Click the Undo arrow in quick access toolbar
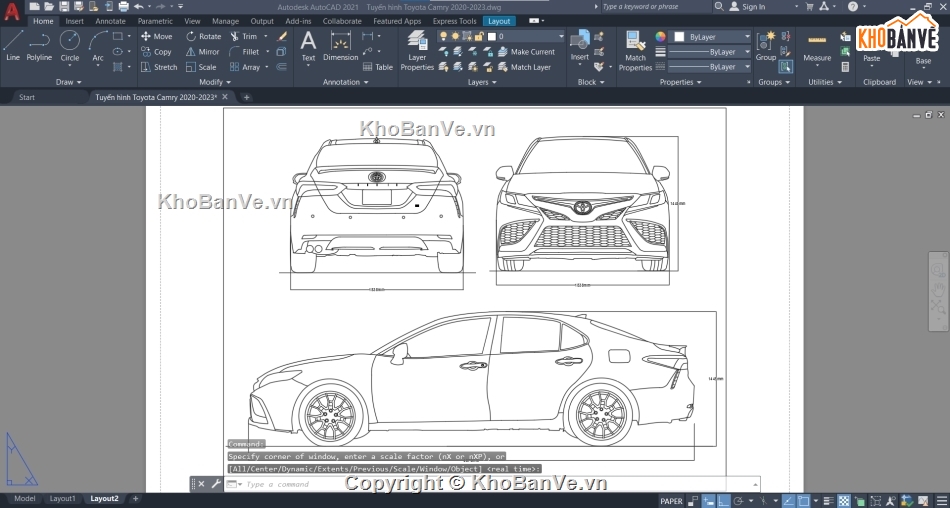Image resolution: width=950 pixels, height=508 pixels. [138, 7]
